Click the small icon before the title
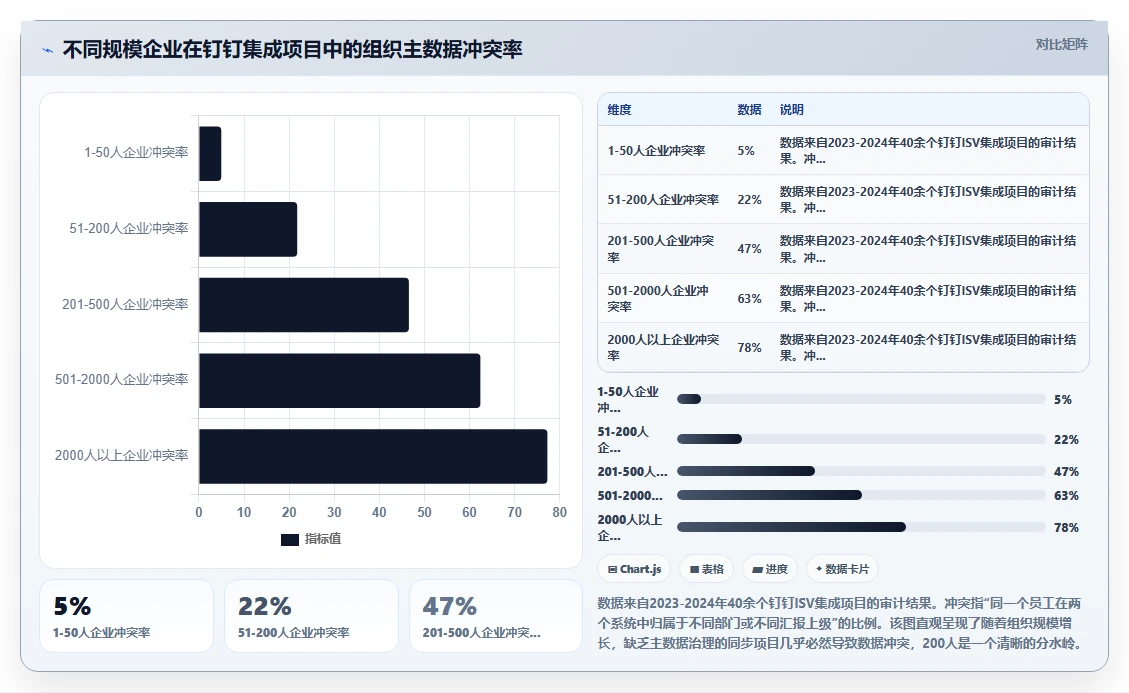Screen dimensions: 1129x693 click(x=48, y=50)
